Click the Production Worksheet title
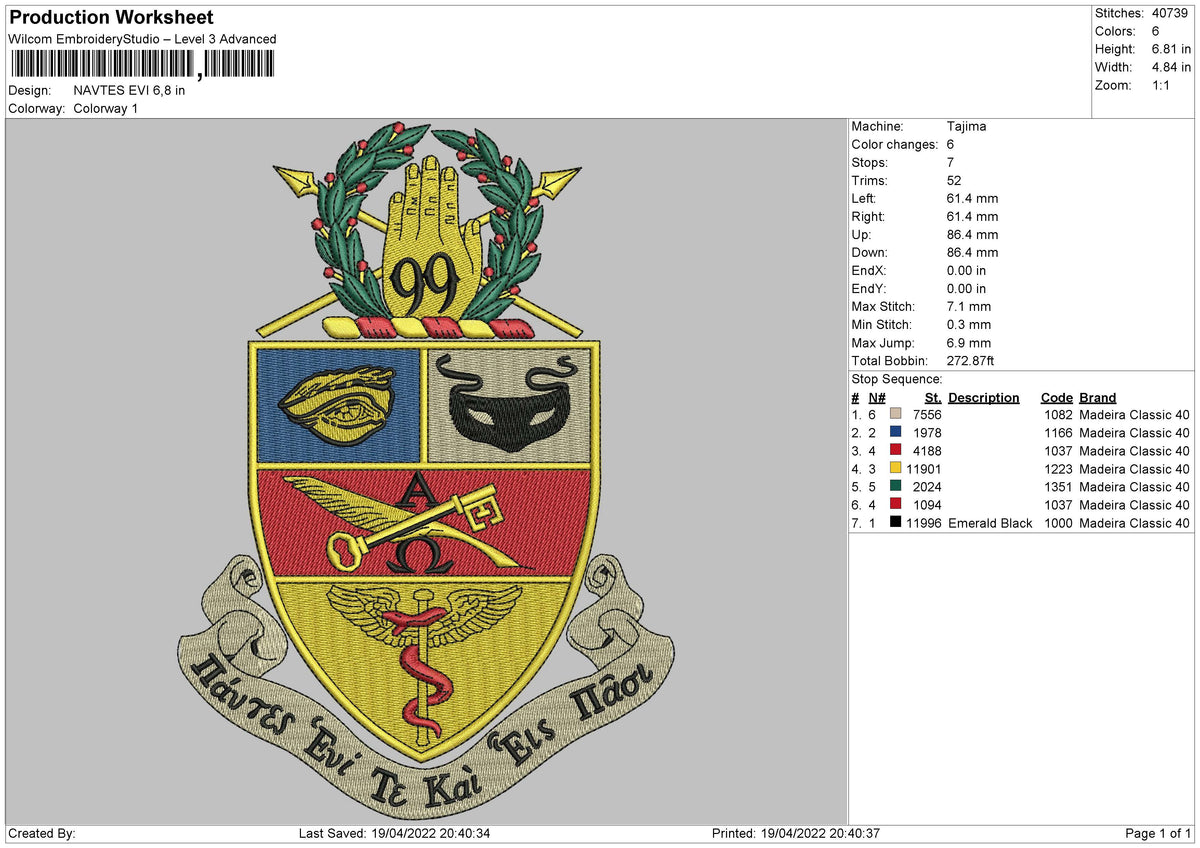 pyautogui.click(x=111, y=18)
